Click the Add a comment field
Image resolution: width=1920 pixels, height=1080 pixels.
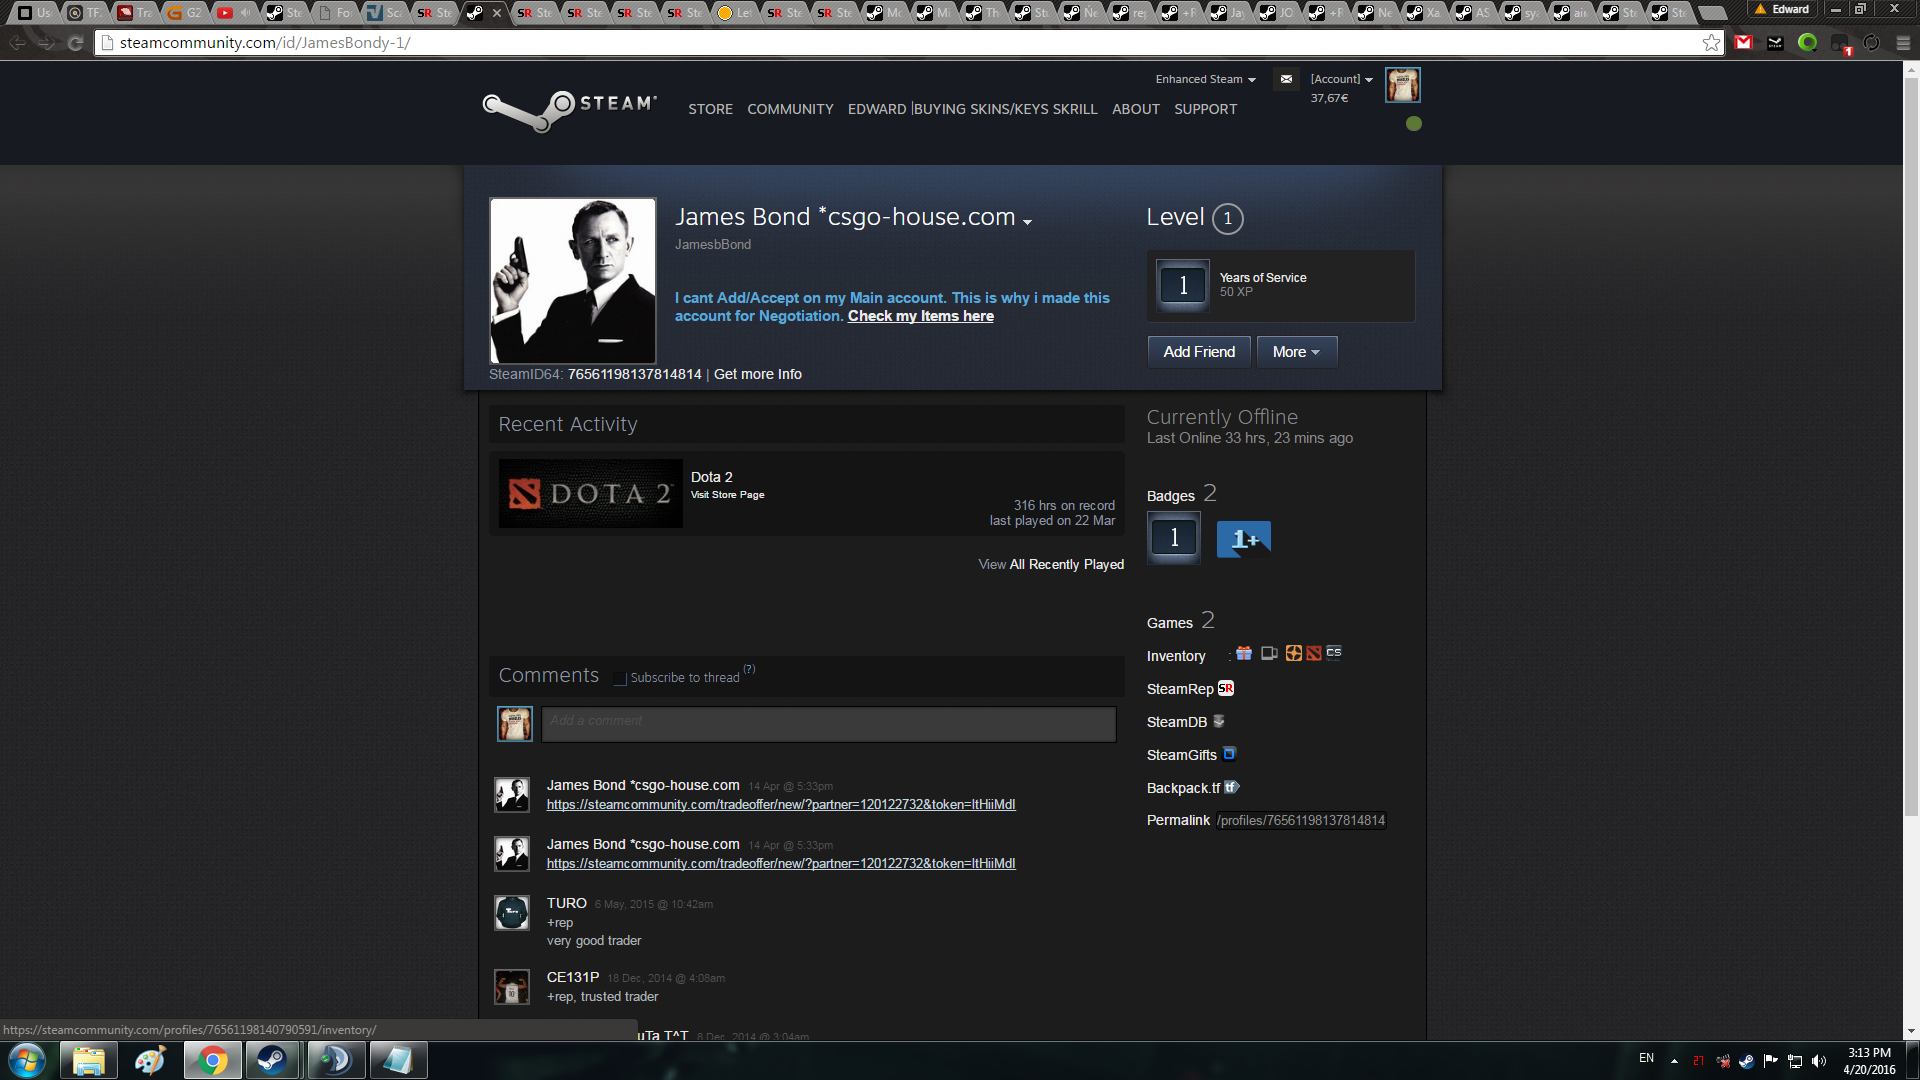(x=828, y=724)
